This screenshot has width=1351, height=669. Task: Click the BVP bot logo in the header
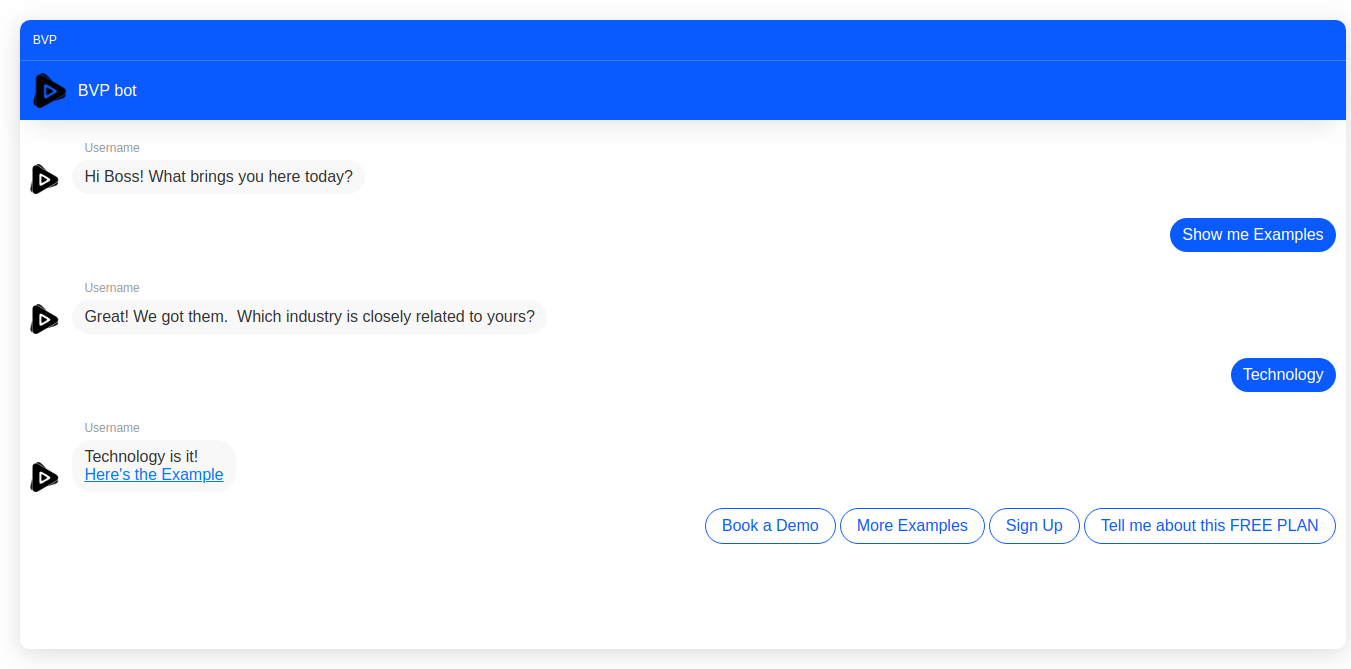pos(49,91)
